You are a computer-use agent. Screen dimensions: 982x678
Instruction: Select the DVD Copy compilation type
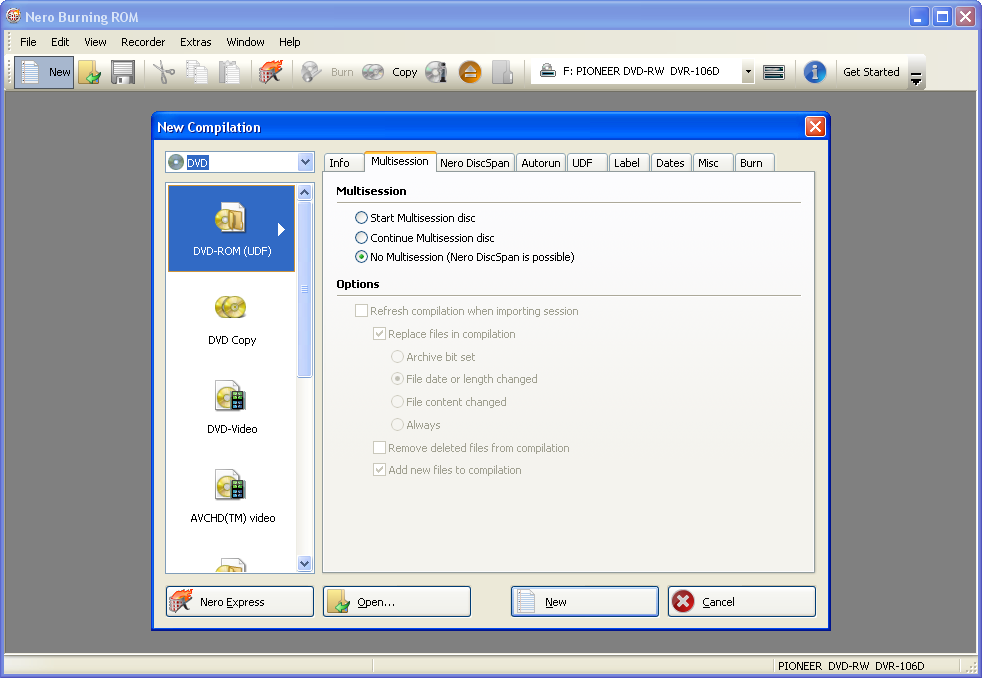pyautogui.click(x=232, y=319)
